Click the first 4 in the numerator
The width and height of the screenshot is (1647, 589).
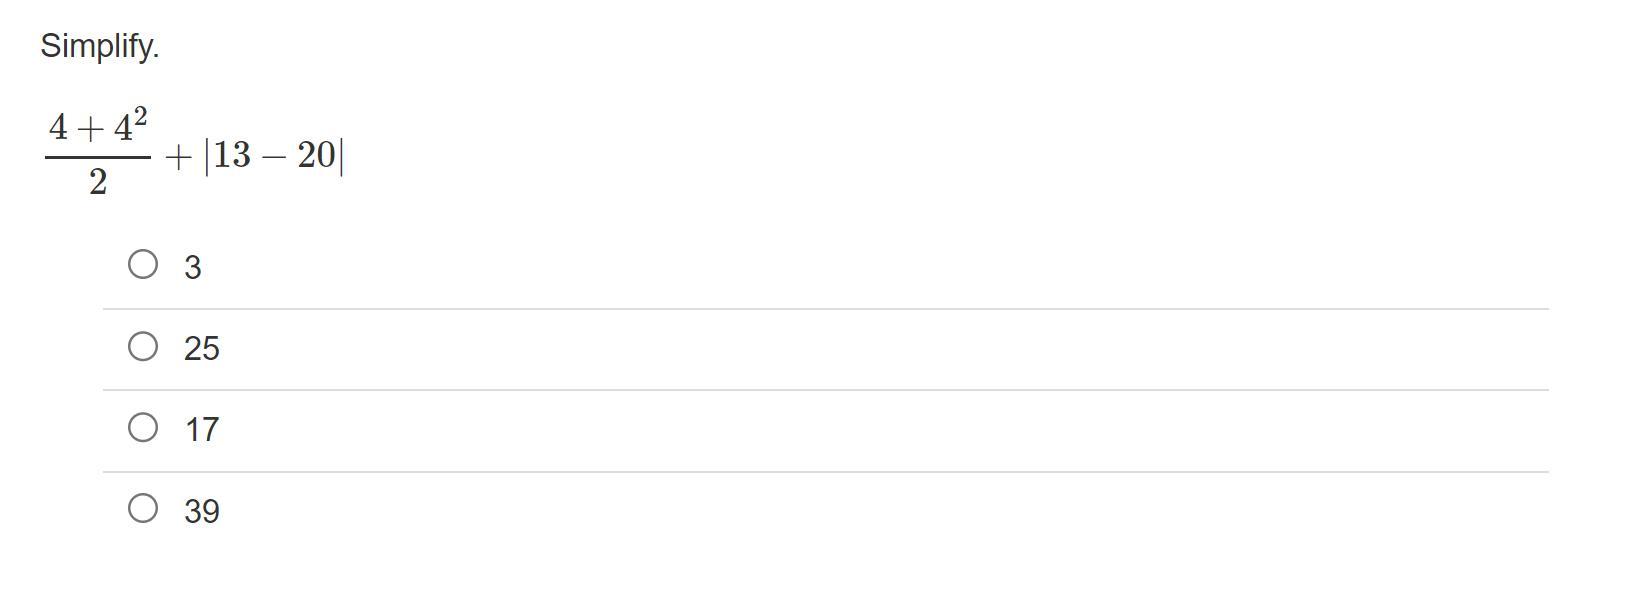59,127
